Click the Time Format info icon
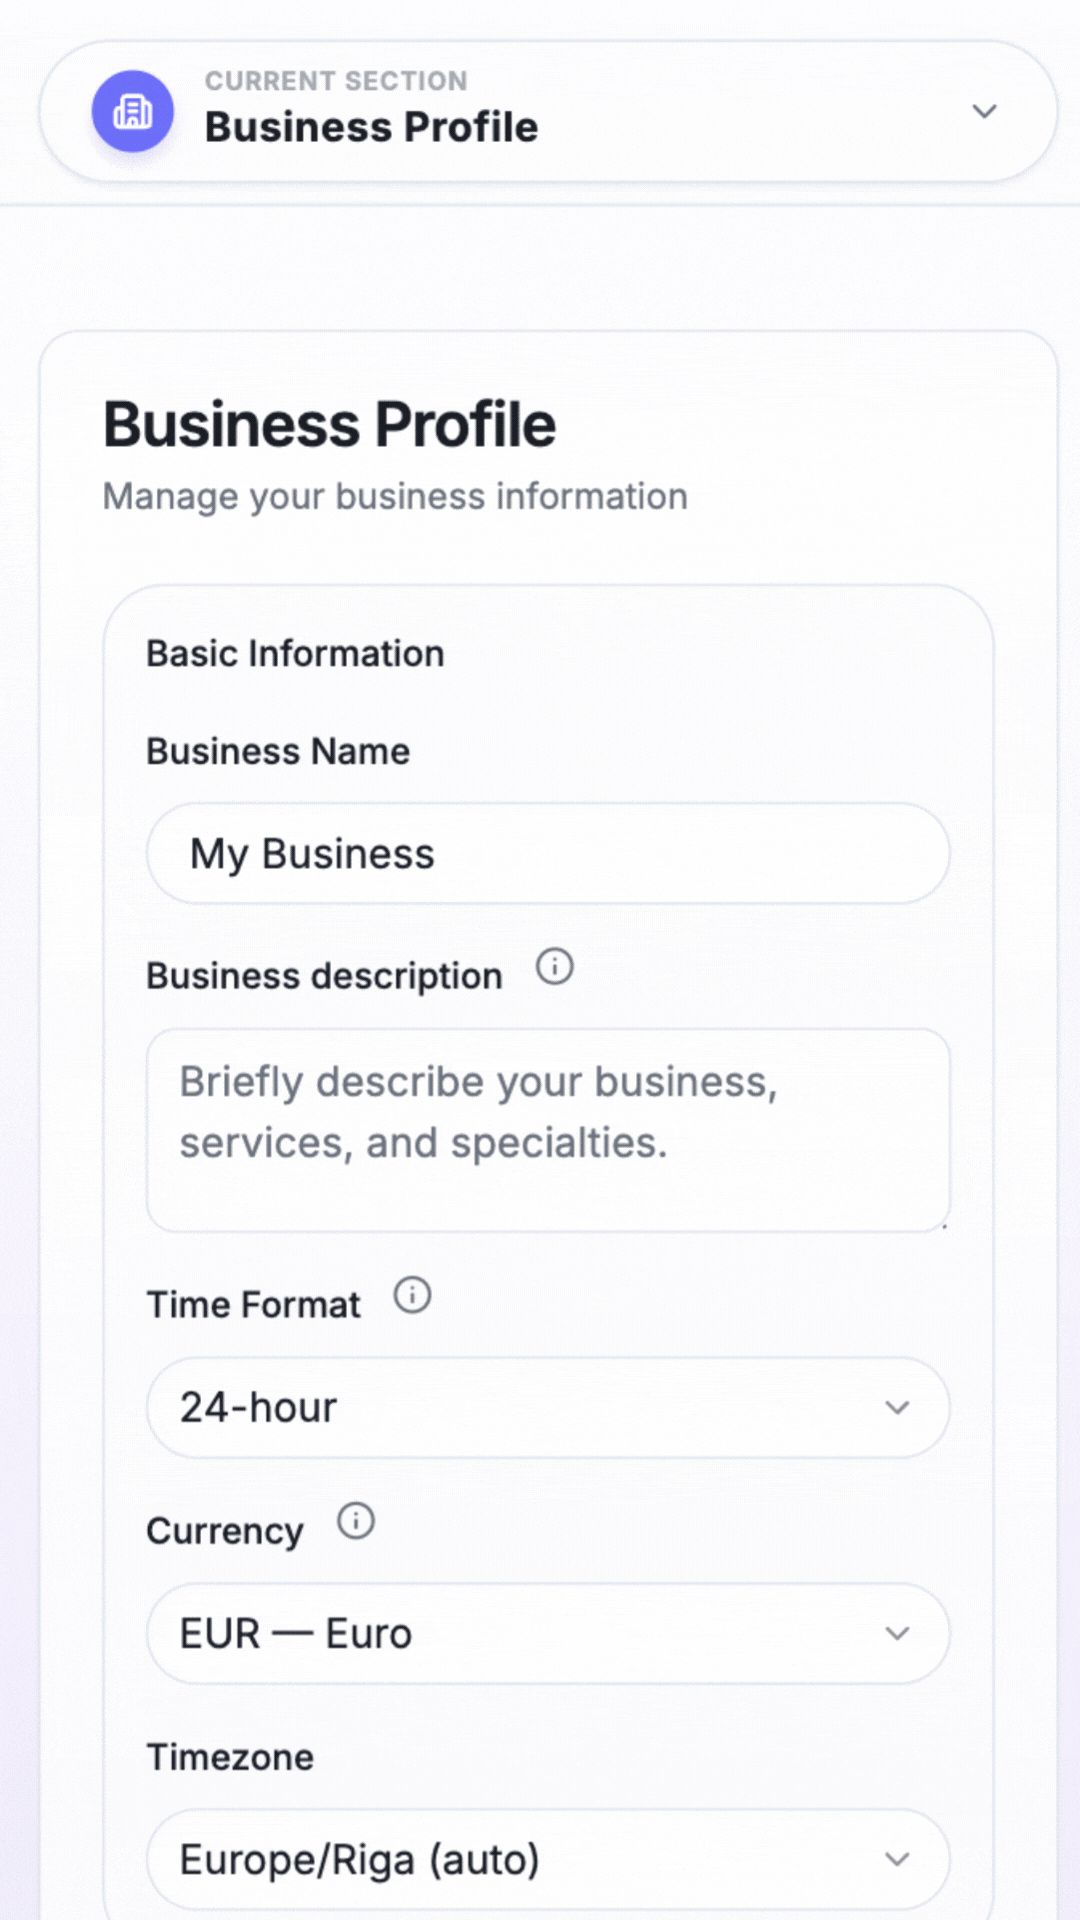The height and width of the screenshot is (1920, 1080). [410, 1295]
